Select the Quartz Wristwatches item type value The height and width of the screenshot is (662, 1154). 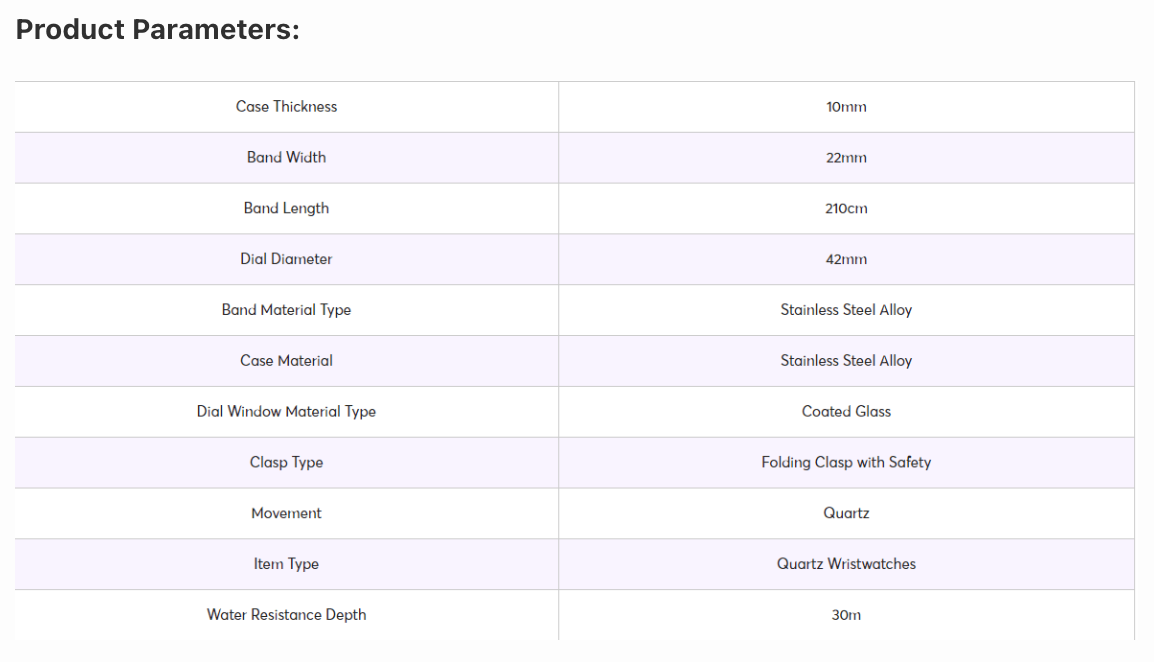[846, 564]
